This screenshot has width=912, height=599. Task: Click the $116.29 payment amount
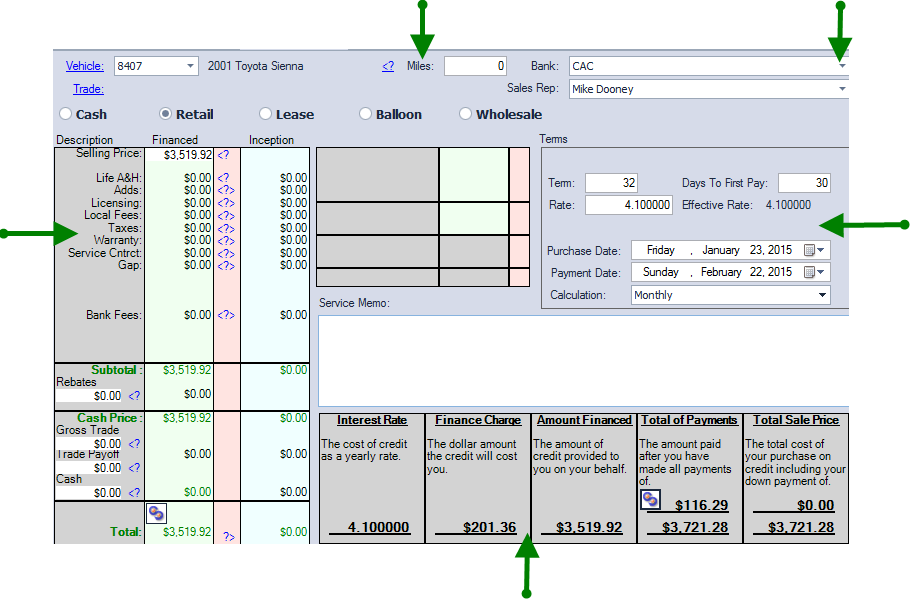[701, 505]
